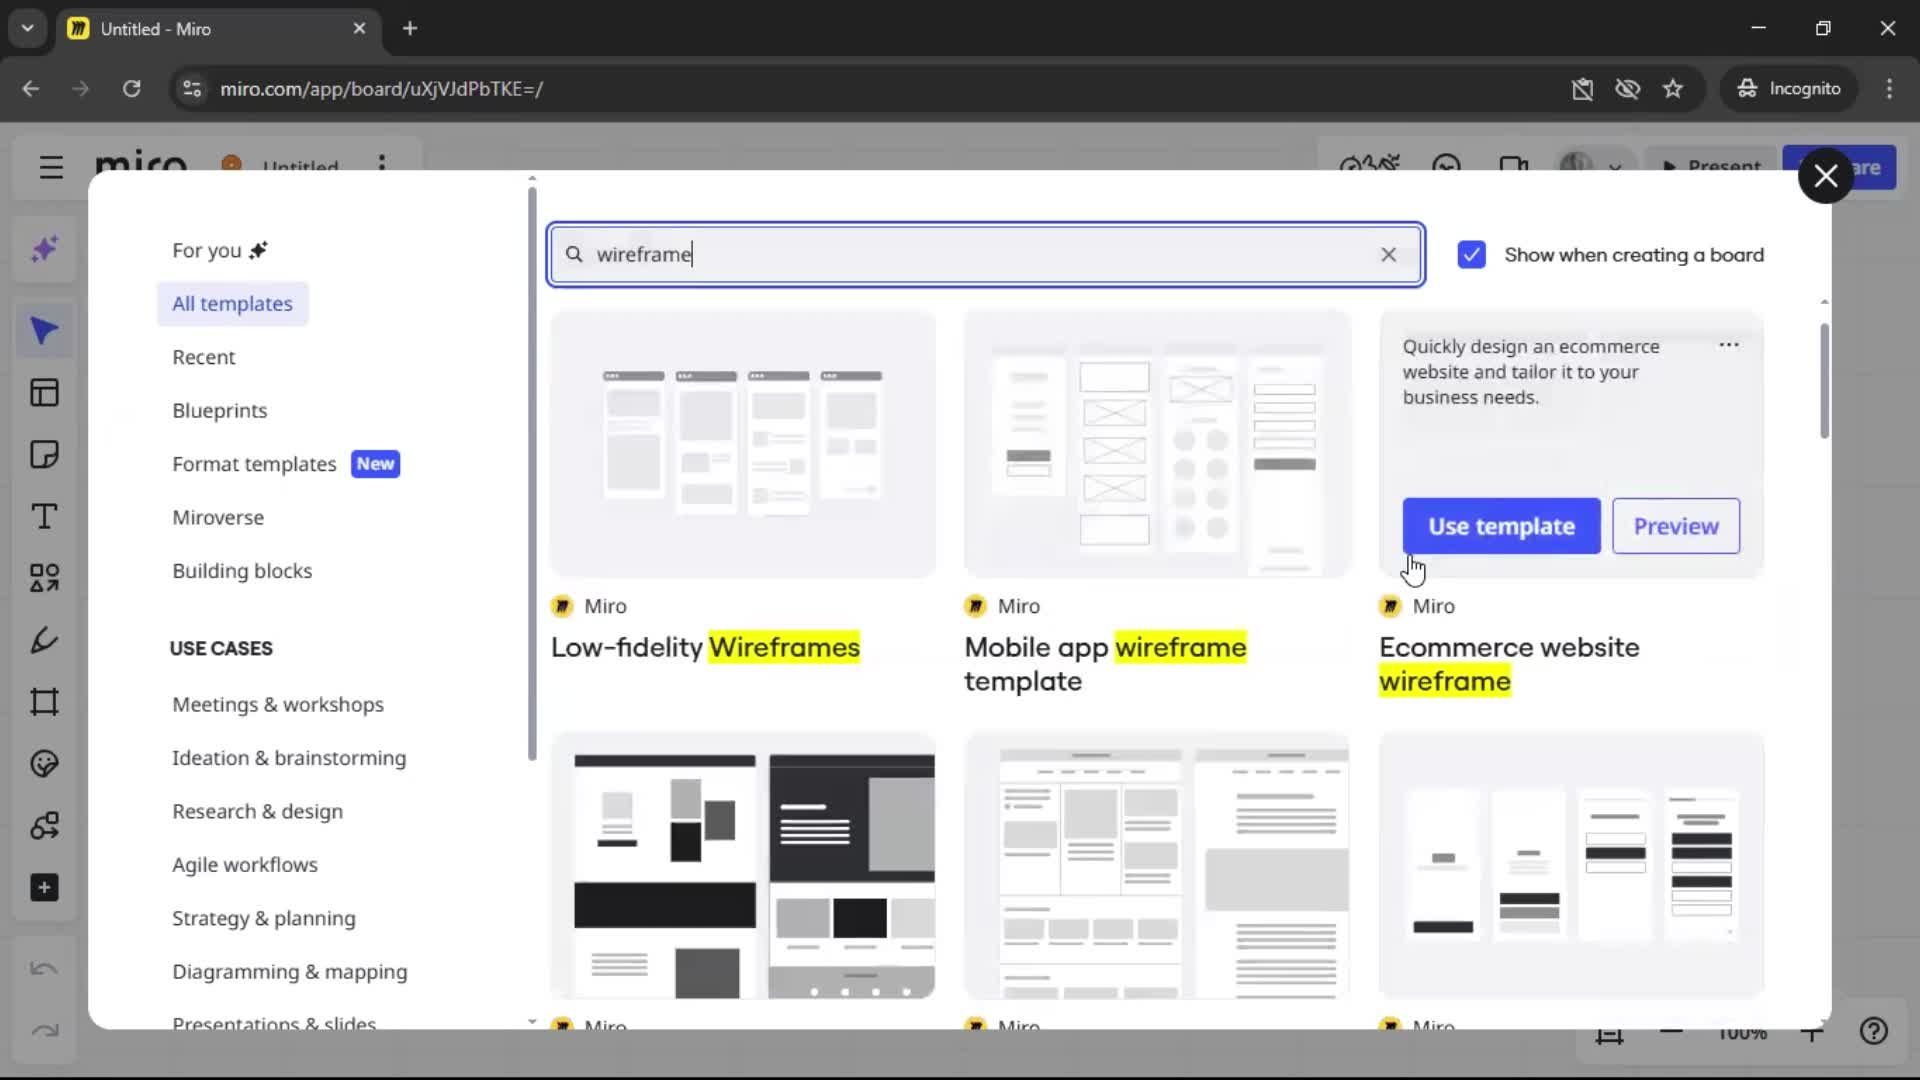Click the Use template button

point(1501,526)
